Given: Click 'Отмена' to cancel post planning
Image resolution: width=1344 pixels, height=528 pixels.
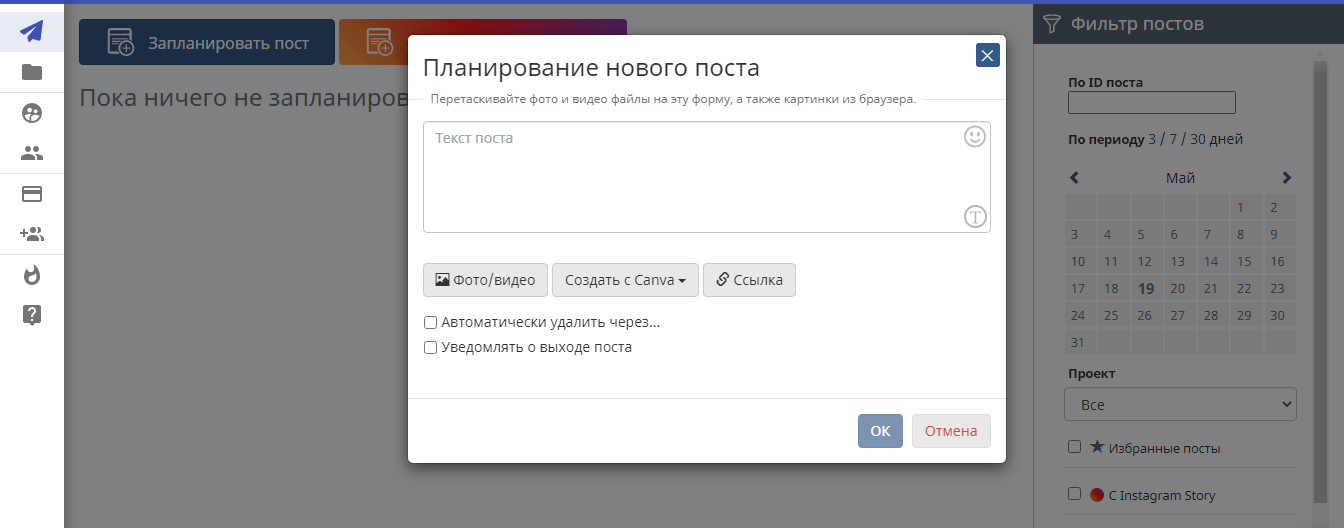Looking at the screenshot, I should (x=950, y=431).
